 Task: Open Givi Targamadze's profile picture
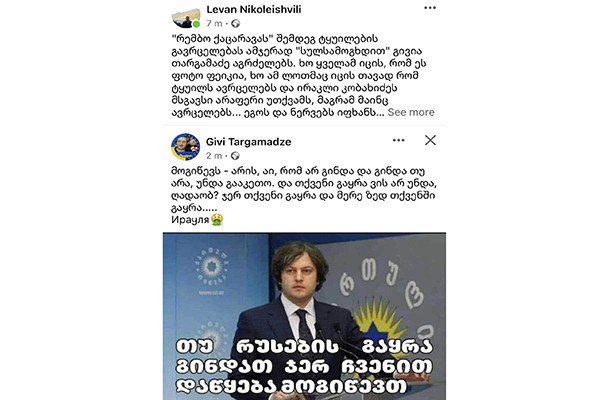click(185, 147)
